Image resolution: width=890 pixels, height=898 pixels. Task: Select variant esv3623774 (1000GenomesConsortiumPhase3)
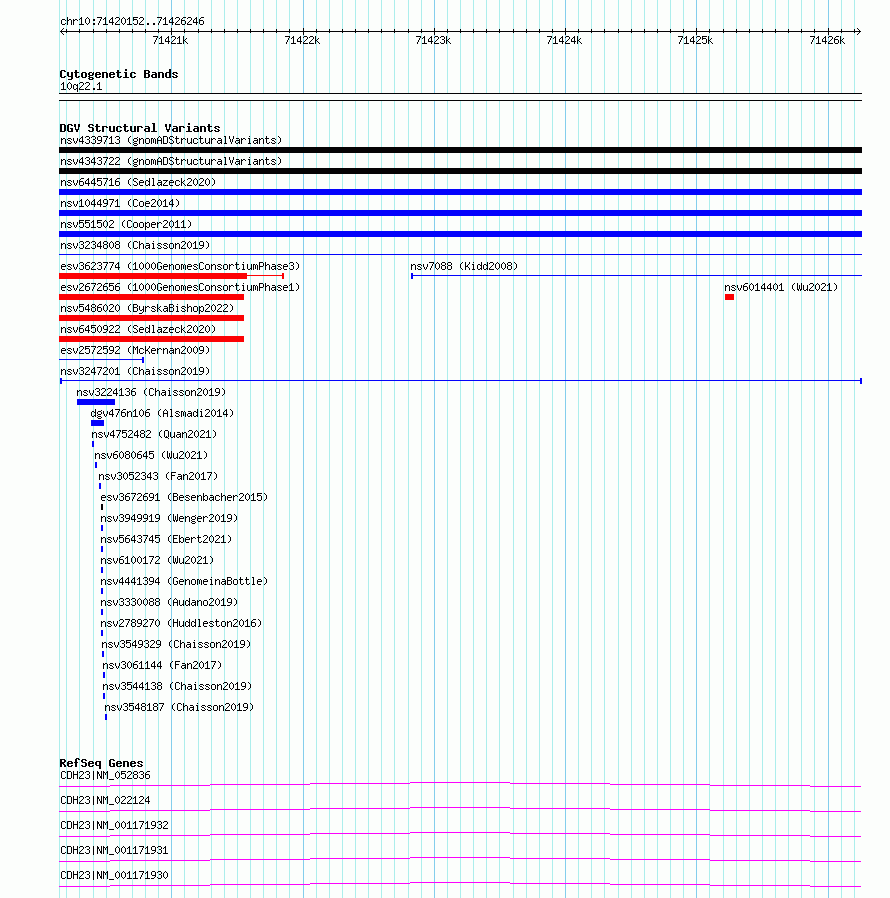(180, 266)
